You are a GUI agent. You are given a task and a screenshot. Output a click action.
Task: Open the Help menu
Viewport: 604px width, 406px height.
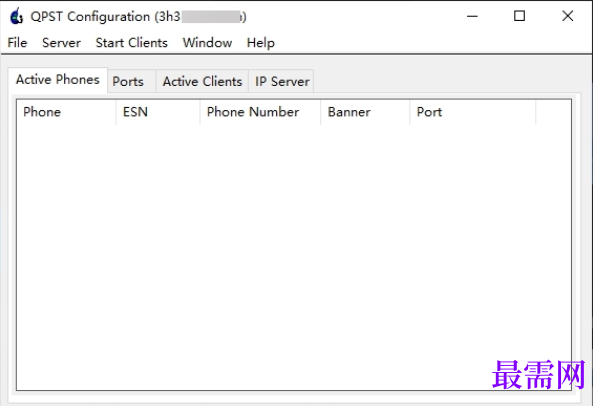(260, 42)
